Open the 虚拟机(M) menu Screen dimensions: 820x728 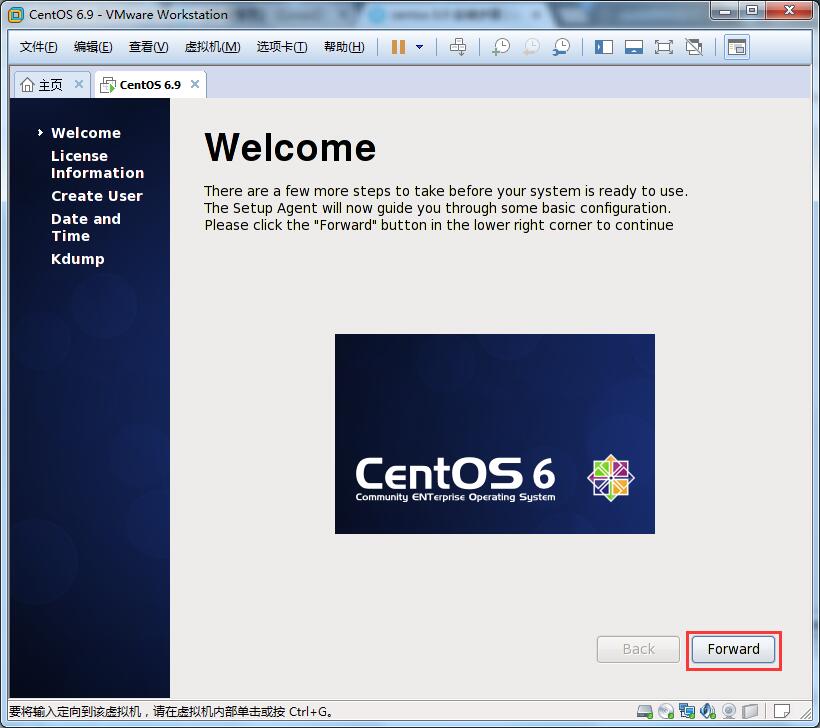pos(212,47)
